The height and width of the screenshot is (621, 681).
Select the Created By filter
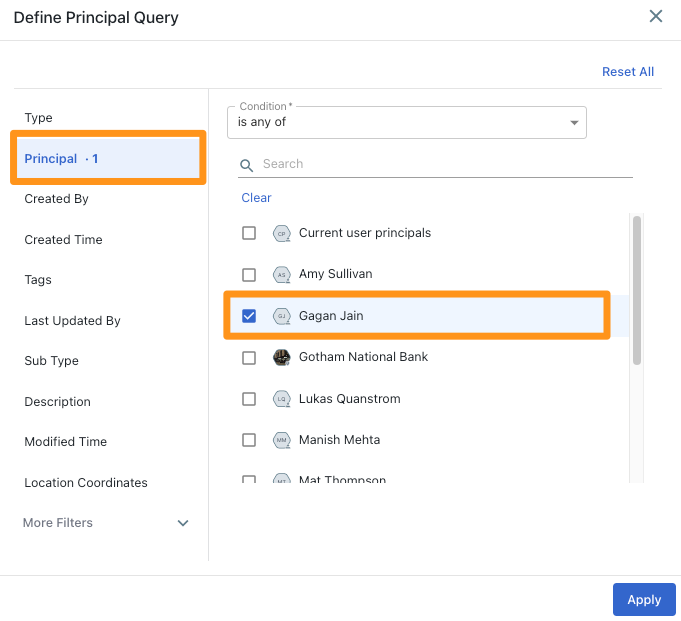pyautogui.click(x=57, y=199)
